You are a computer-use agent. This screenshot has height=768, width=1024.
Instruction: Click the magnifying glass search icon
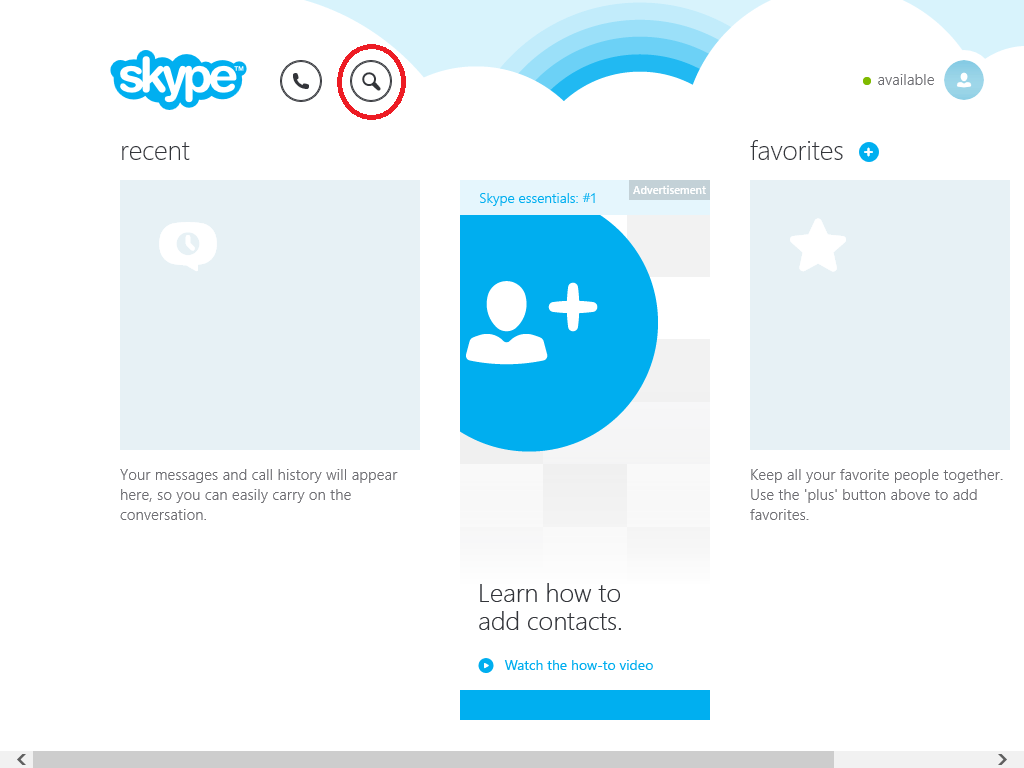coord(371,81)
